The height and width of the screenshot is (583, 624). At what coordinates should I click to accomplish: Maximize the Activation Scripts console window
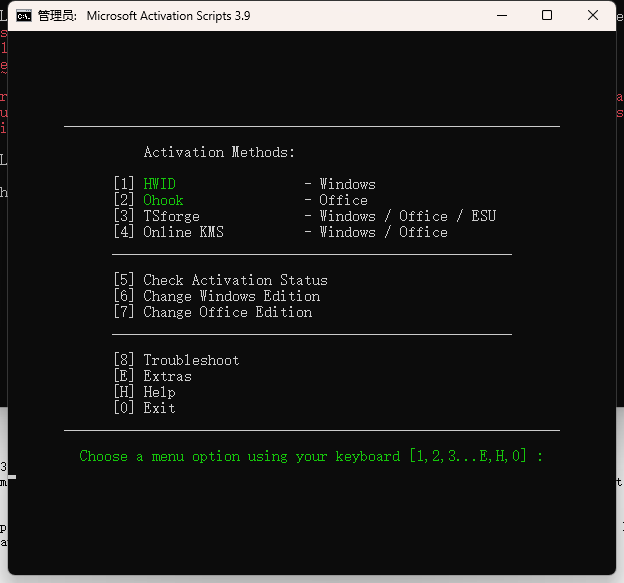click(x=547, y=15)
